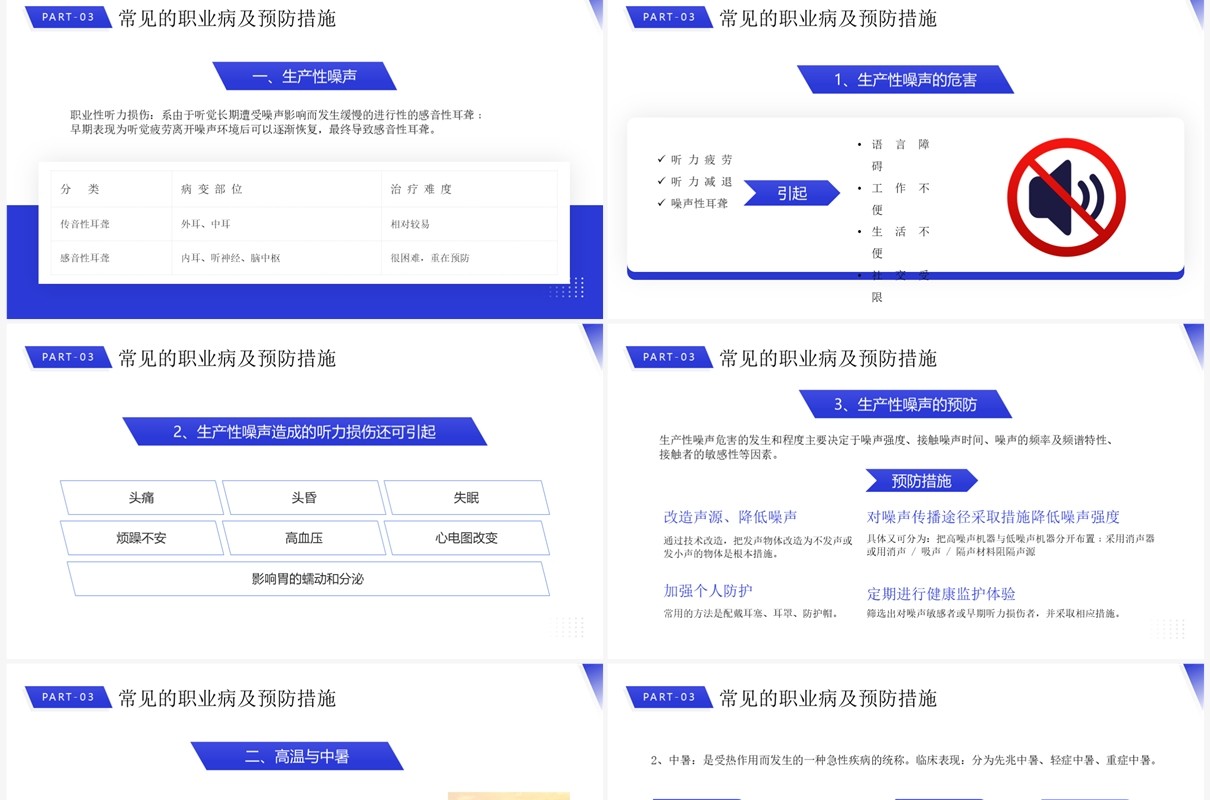Screen dimensions: 1210x800
Task: Click the text beginning '通过技术改造'
Action: [758, 547]
